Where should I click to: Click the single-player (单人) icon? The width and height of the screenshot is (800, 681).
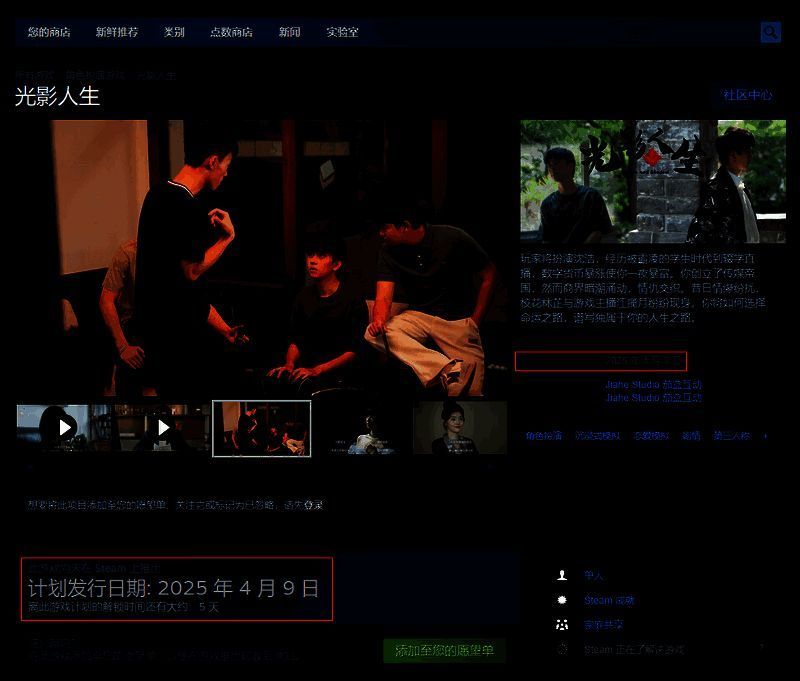562,575
